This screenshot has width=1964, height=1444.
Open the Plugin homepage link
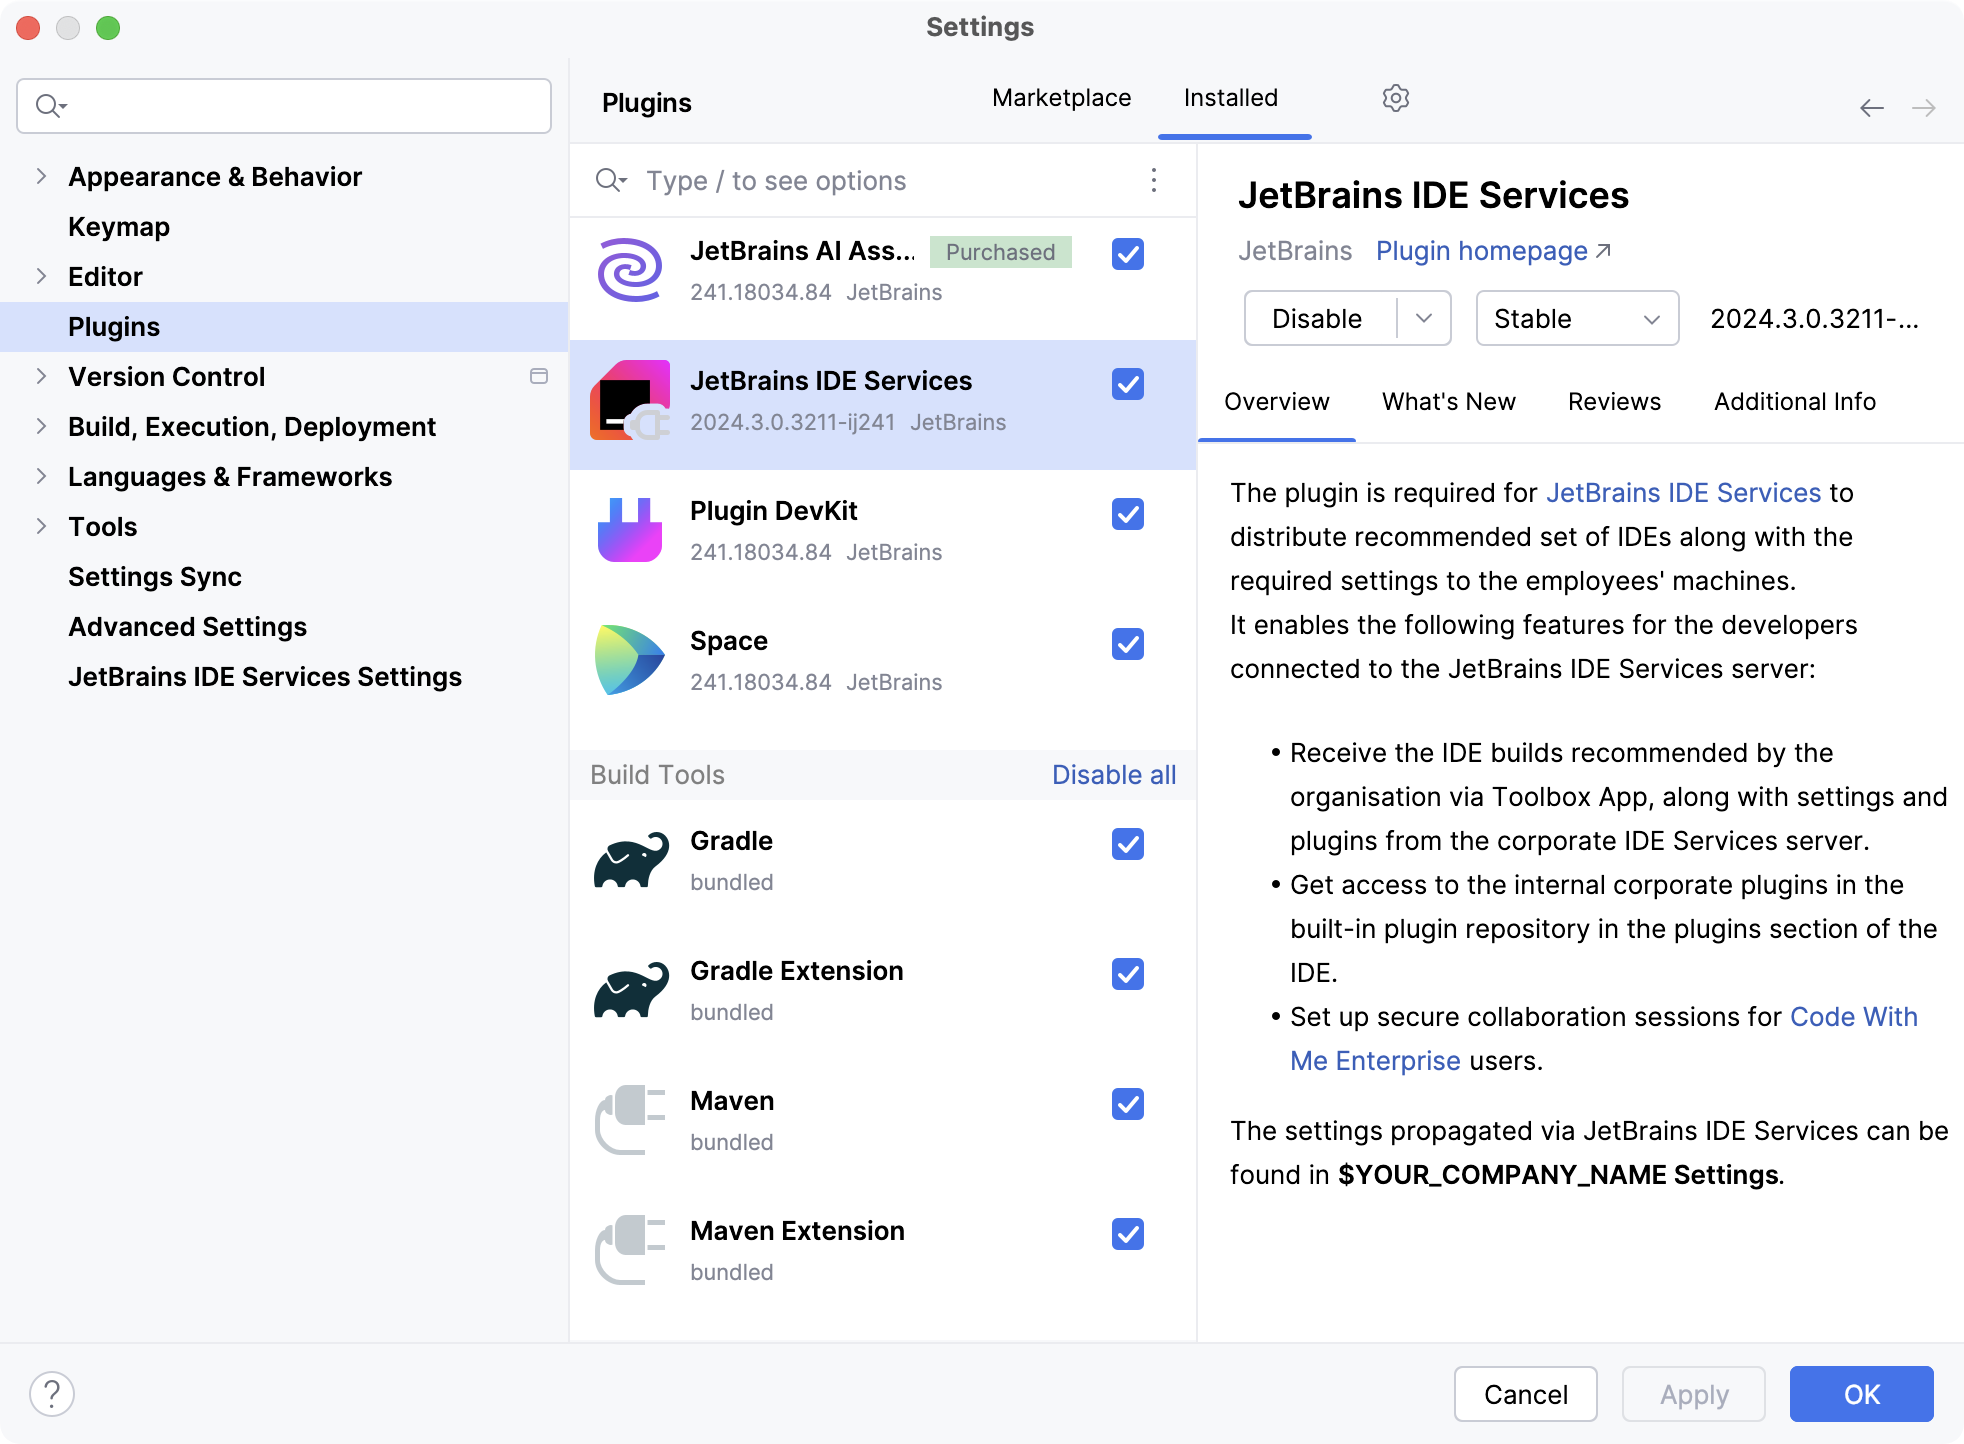[x=1491, y=250]
